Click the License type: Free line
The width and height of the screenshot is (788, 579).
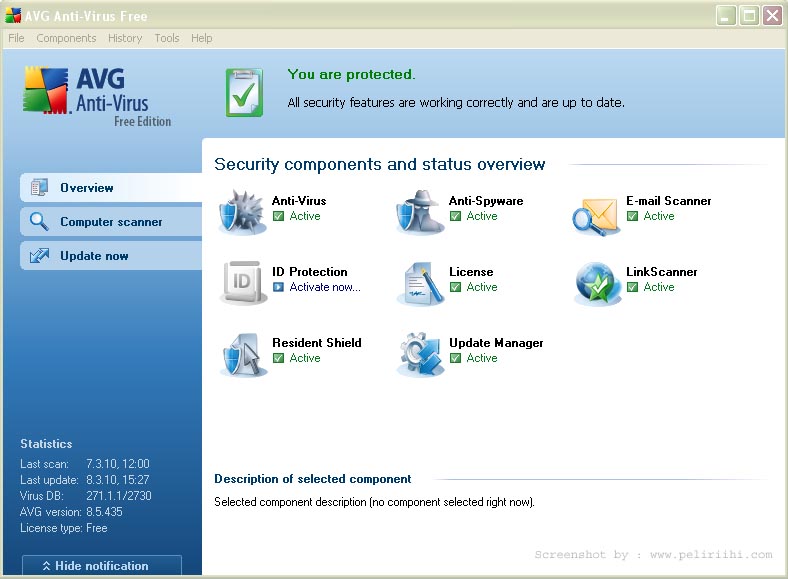[64, 528]
